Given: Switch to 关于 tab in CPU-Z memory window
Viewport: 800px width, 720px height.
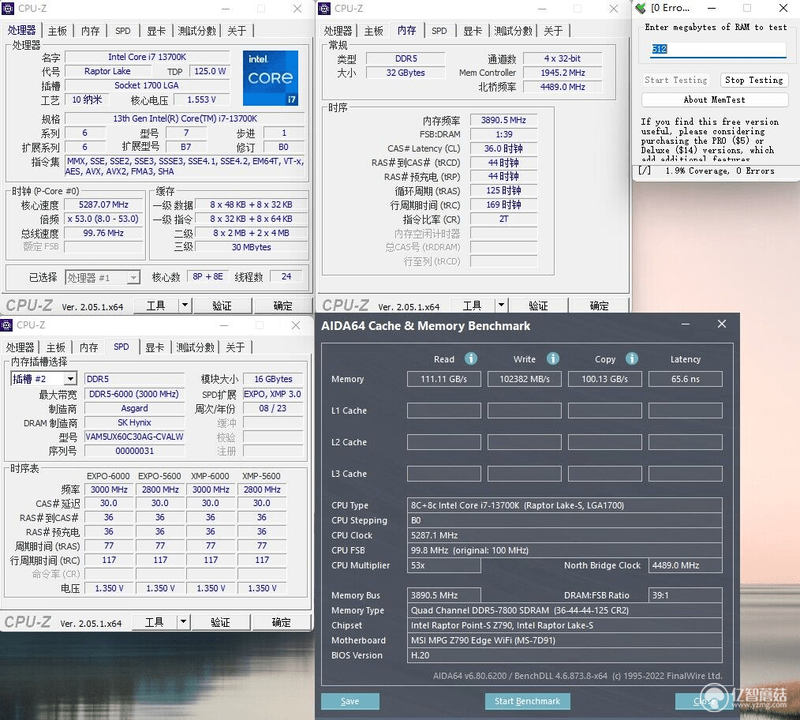Looking at the screenshot, I should pos(553,31).
